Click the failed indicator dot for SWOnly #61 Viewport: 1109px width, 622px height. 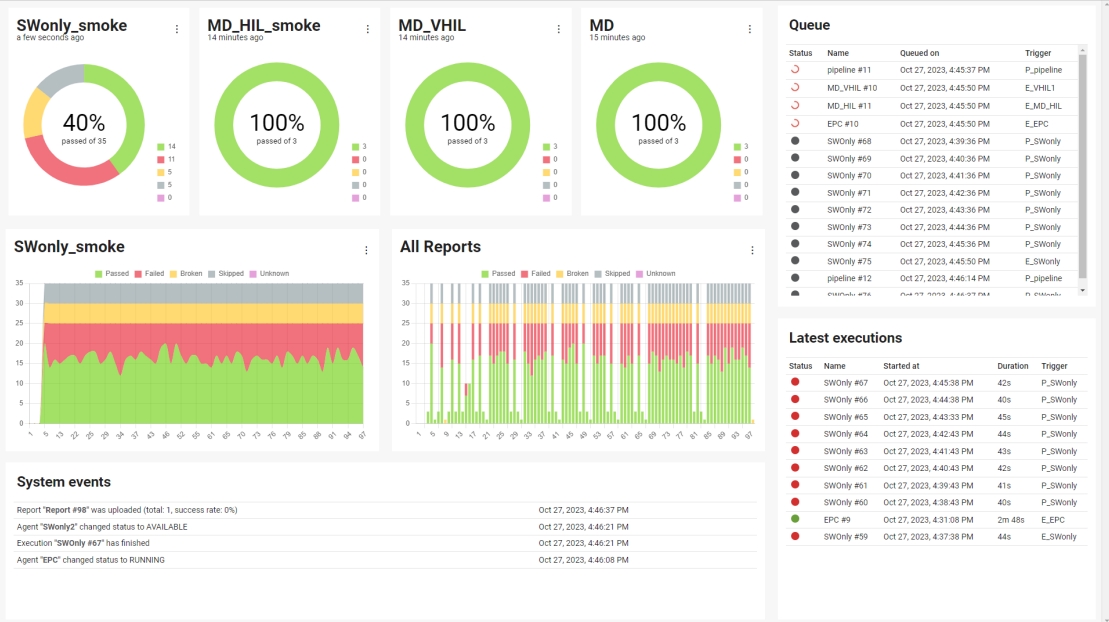point(795,485)
